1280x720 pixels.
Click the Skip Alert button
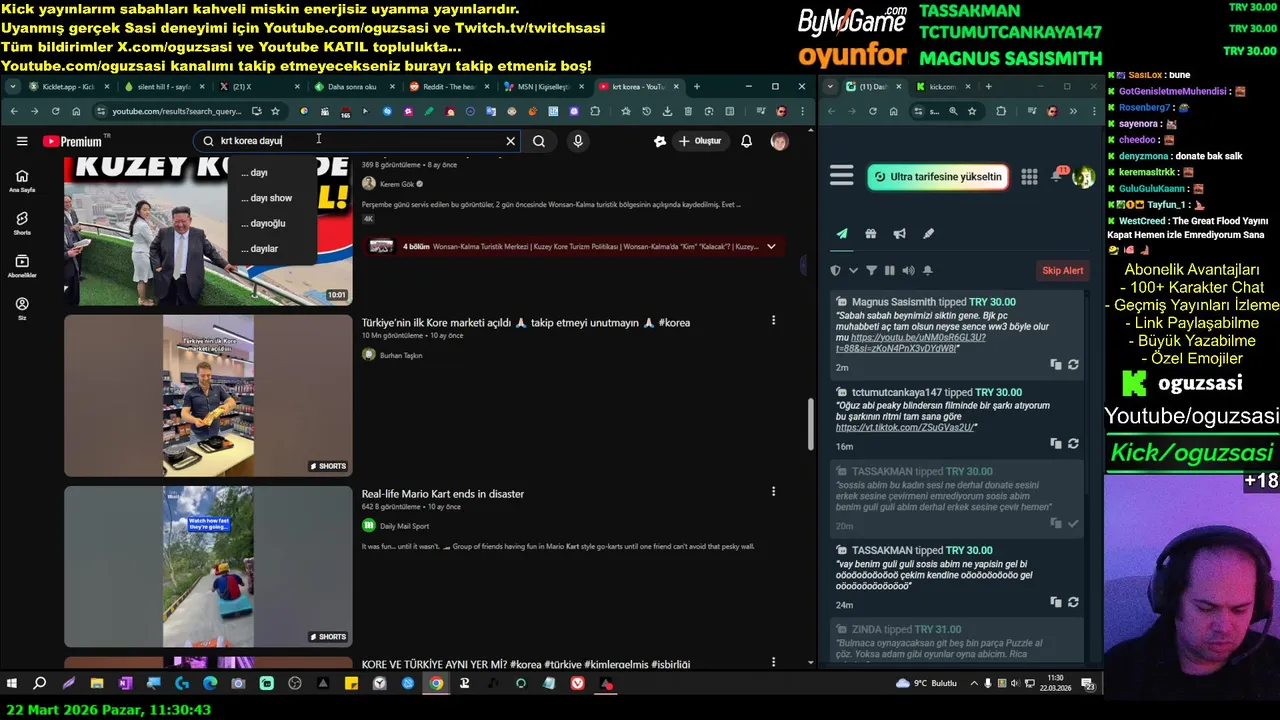(1063, 270)
